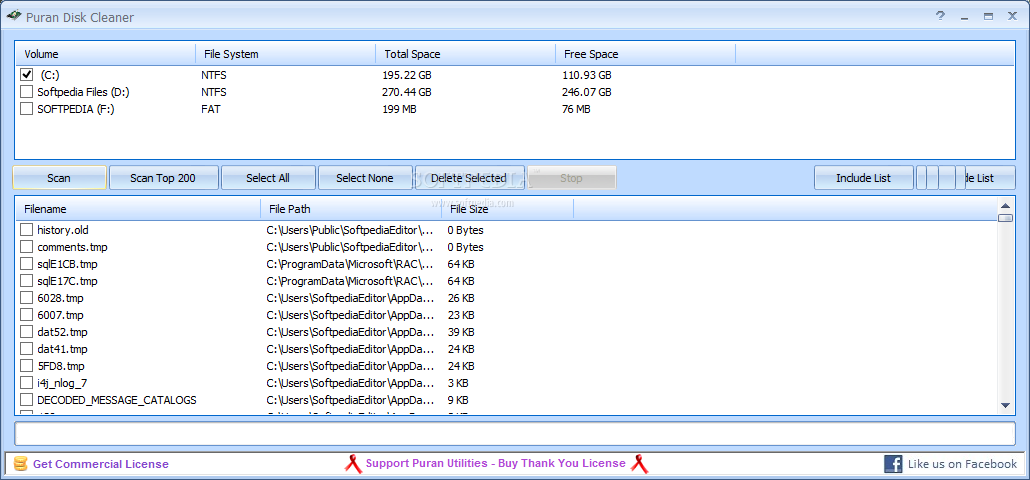Check the SOFTPEDIA (F:) volume checkbox
Viewport: 1030px width, 480px height.
pos(26,109)
